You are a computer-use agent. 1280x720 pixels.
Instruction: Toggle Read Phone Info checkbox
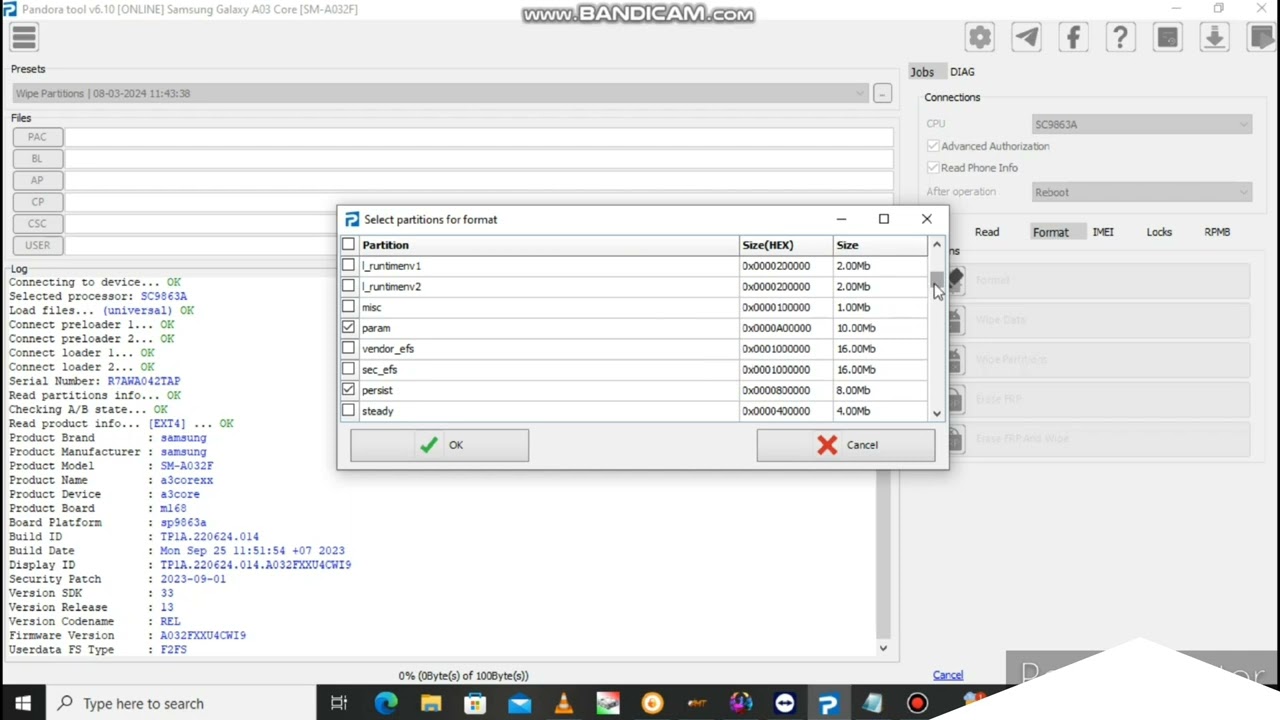[933, 168]
